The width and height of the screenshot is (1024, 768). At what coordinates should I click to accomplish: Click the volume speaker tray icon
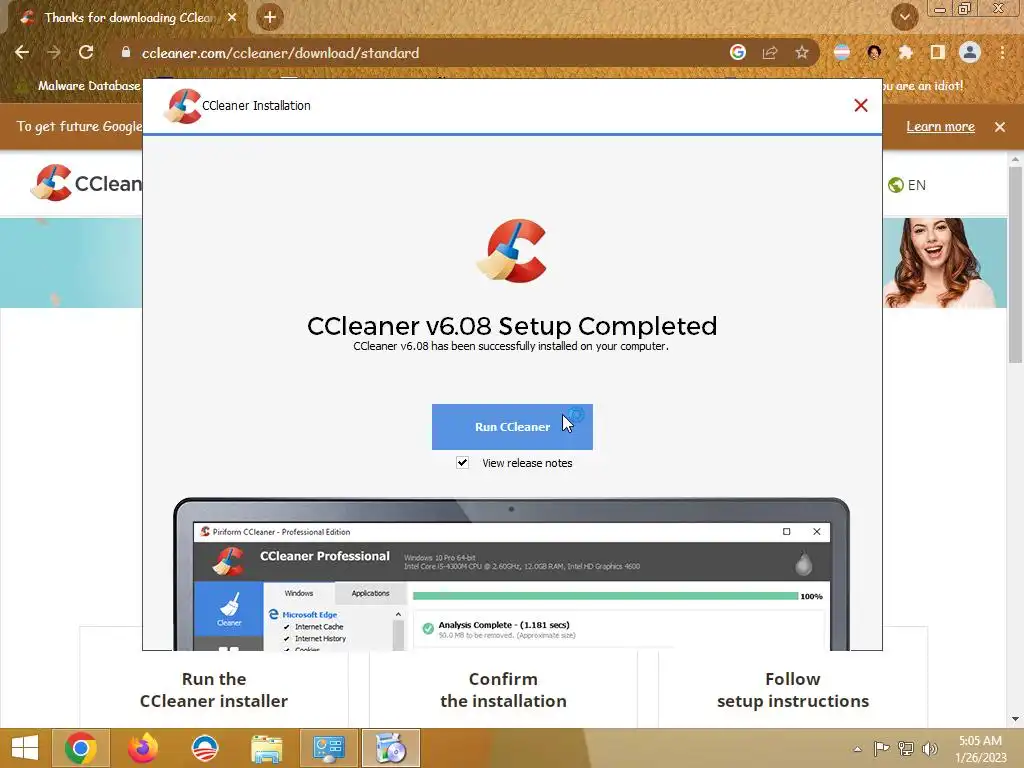pos(929,748)
